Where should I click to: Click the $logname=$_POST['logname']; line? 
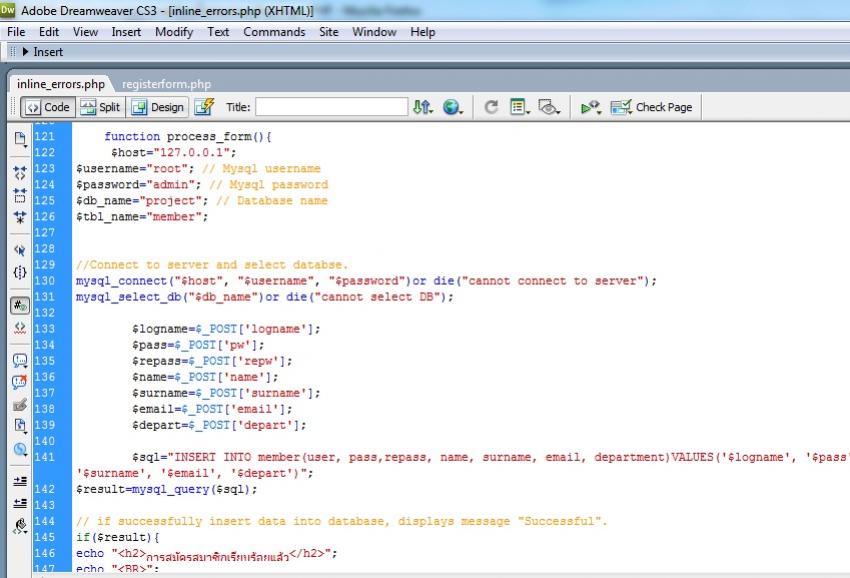coord(226,329)
